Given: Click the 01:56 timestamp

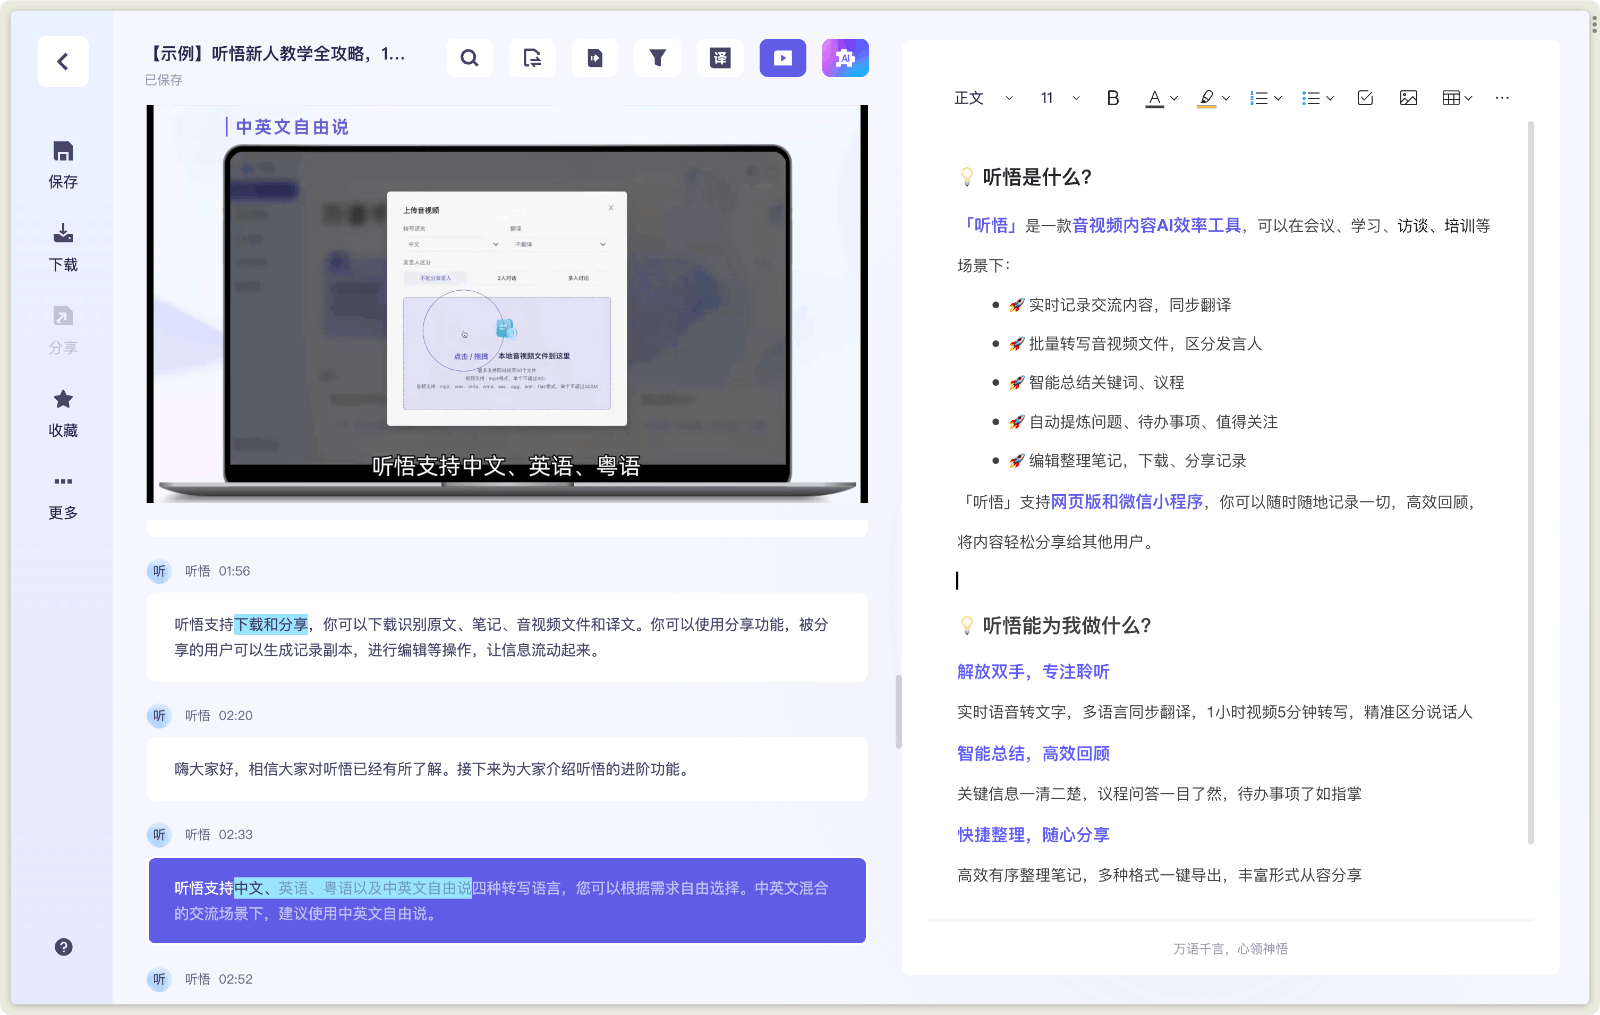Looking at the screenshot, I should tap(234, 571).
